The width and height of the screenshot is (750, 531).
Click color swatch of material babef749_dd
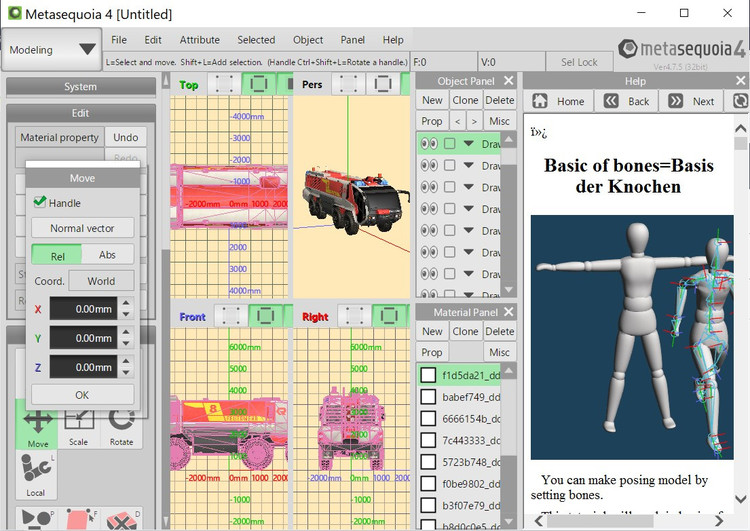[x=428, y=397]
